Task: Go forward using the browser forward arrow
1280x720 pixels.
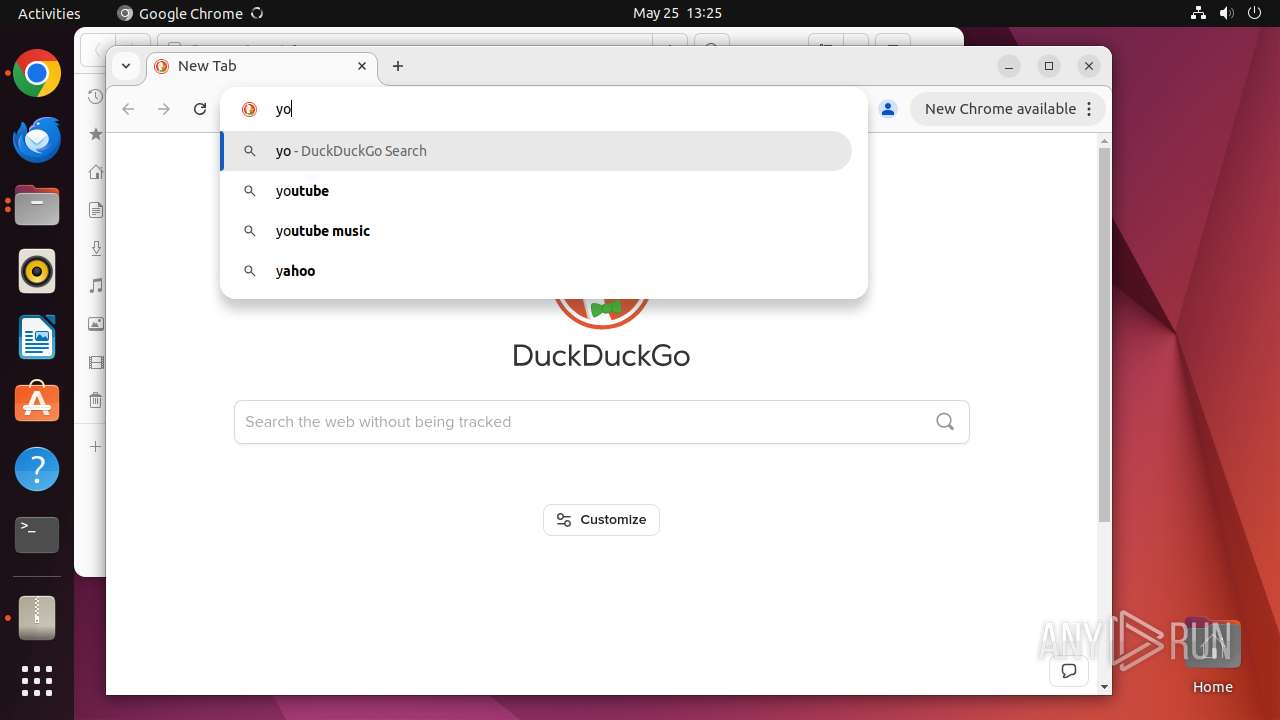Action: (x=164, y=109)
